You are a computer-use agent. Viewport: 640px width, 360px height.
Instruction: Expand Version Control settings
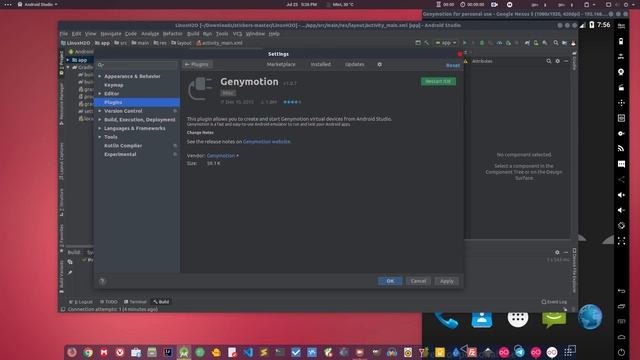coord(100,111)
